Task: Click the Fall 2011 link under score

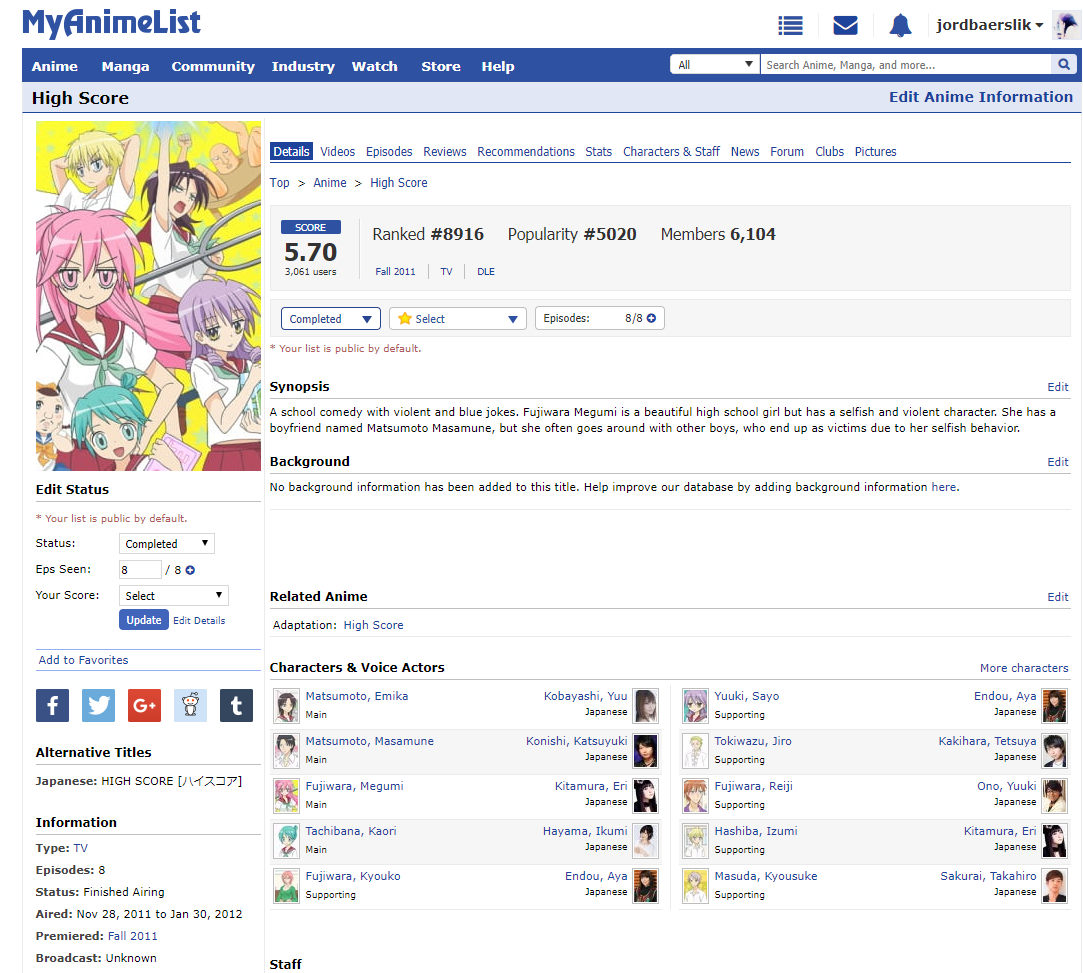Action: pyautogui.click(x=395, y=271)
